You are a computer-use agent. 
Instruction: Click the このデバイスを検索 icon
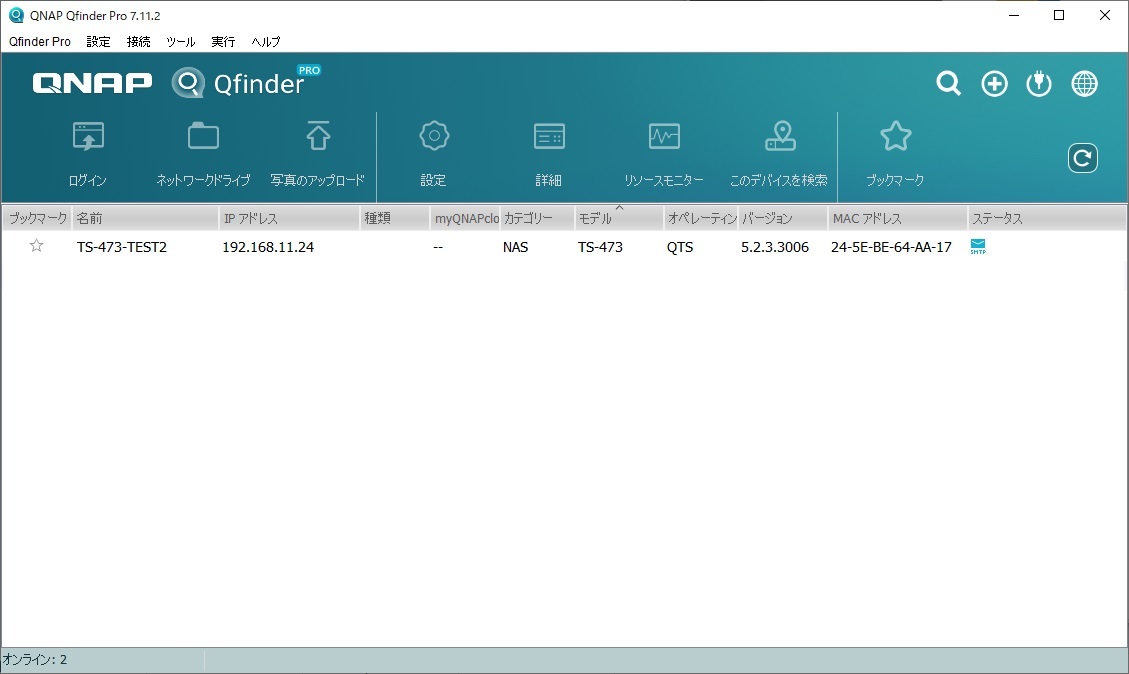pos(780,135)
